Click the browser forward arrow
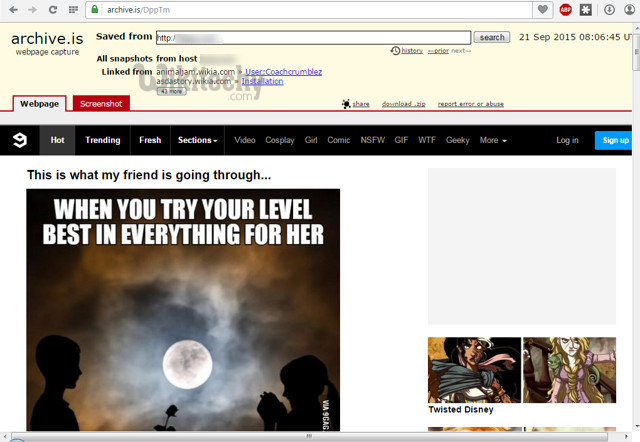The image size is (640, 442). 32,9
